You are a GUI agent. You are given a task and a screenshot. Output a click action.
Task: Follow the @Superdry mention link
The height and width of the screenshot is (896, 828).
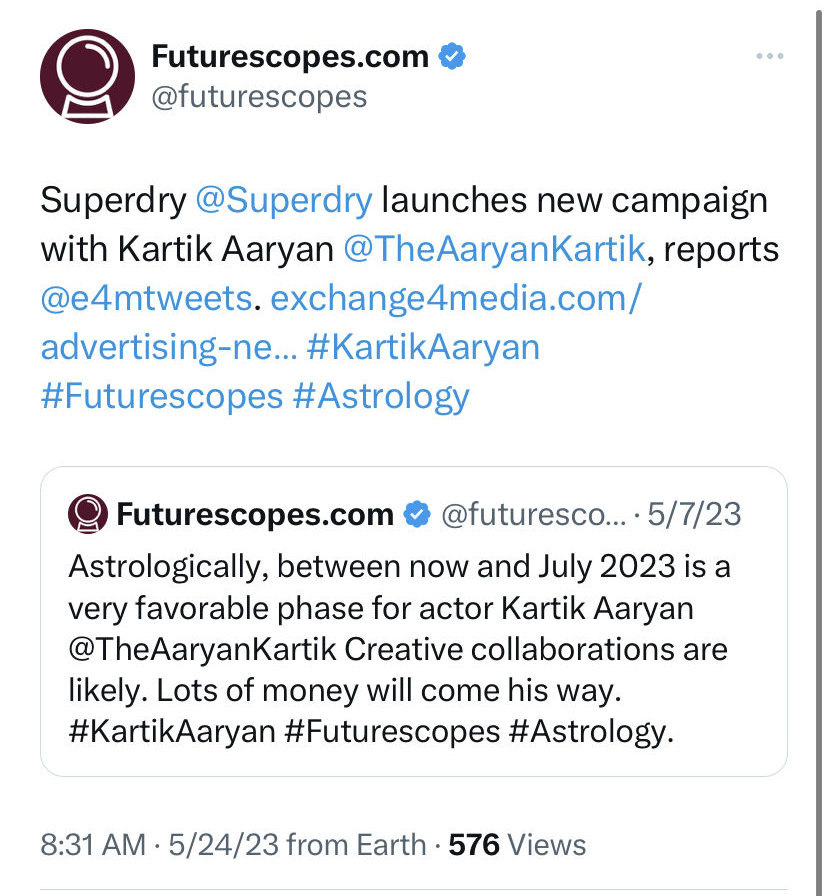point(284,201)
